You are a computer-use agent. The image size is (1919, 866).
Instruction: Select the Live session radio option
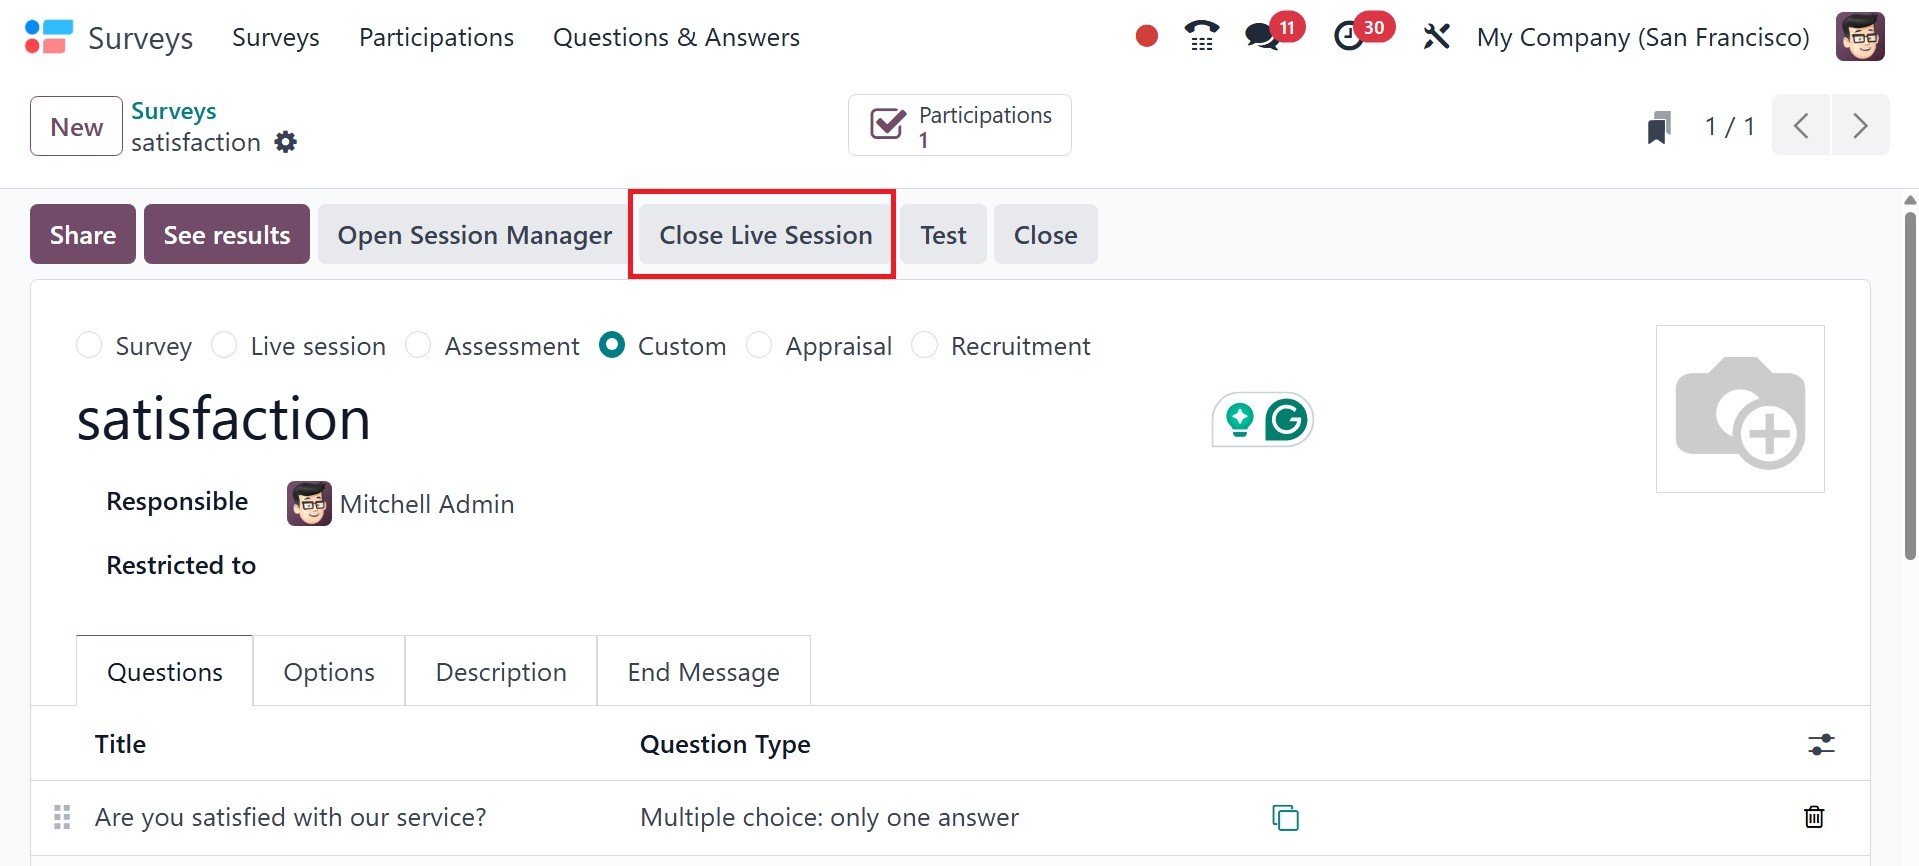click(225, 345)
